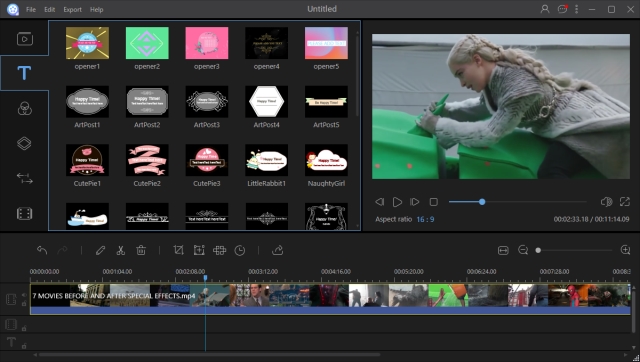640x362 pixels.
Task: Pick the CutePie1 text template
Action: [x=87, y=160]
